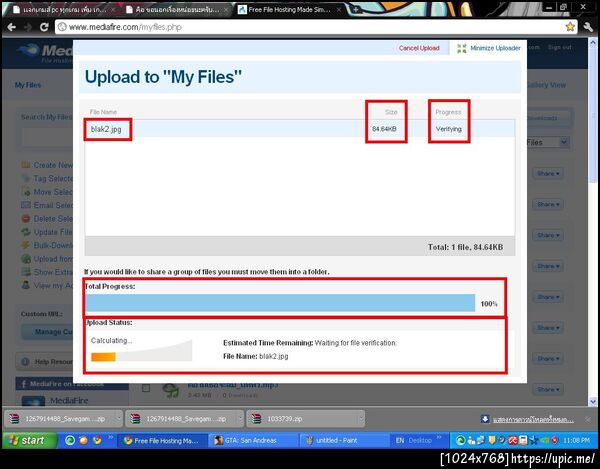Click the browser forward arrow
The image size is (600, 469).
(28, 27)
